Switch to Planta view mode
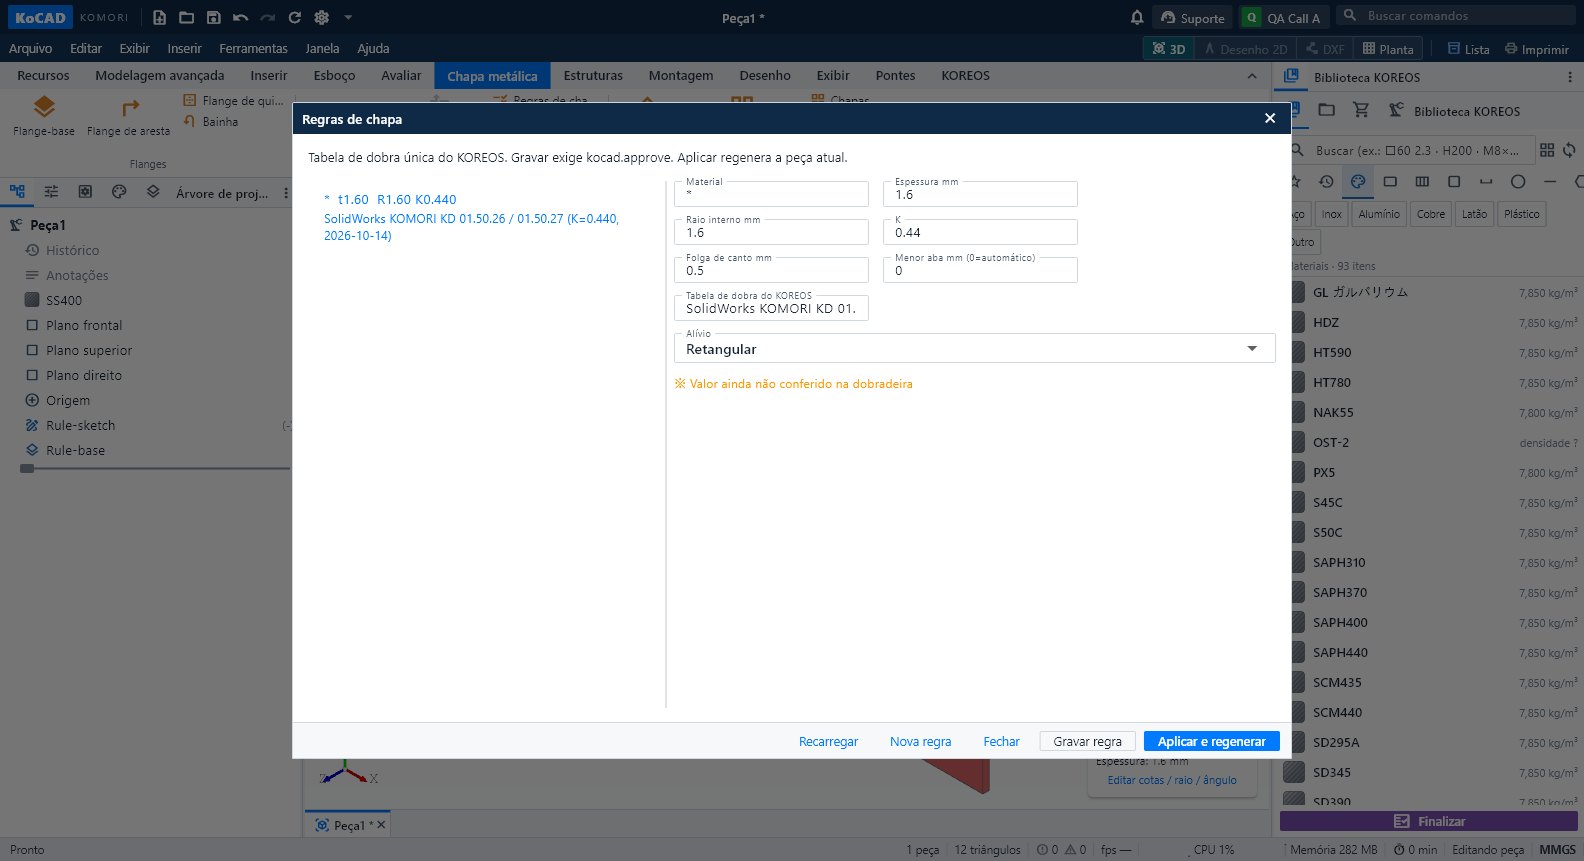 1388,48
